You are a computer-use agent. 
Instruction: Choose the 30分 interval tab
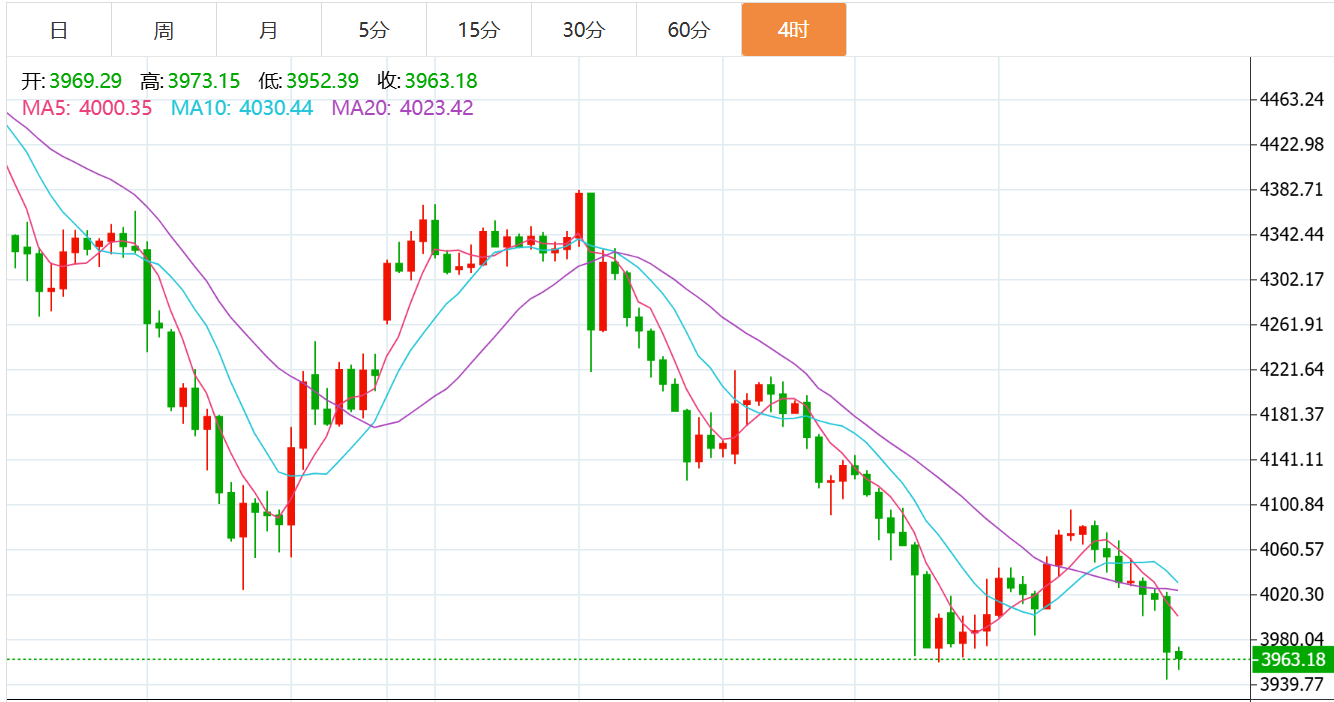click(584, 30)
